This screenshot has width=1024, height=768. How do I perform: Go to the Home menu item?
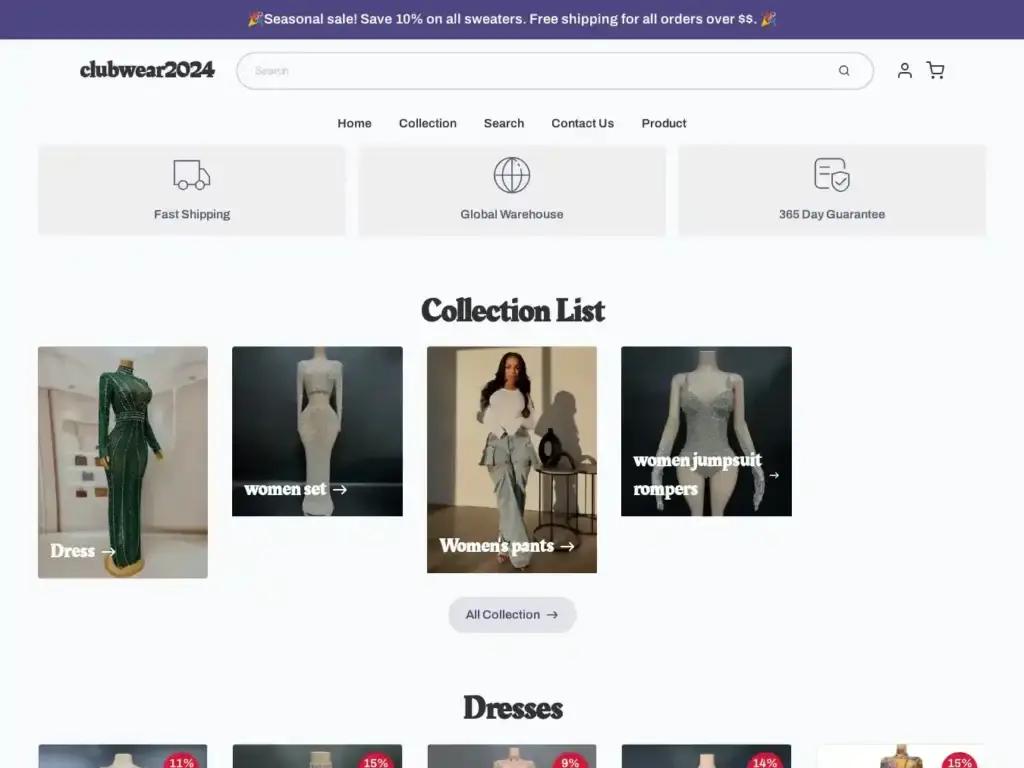coord(354,123)
